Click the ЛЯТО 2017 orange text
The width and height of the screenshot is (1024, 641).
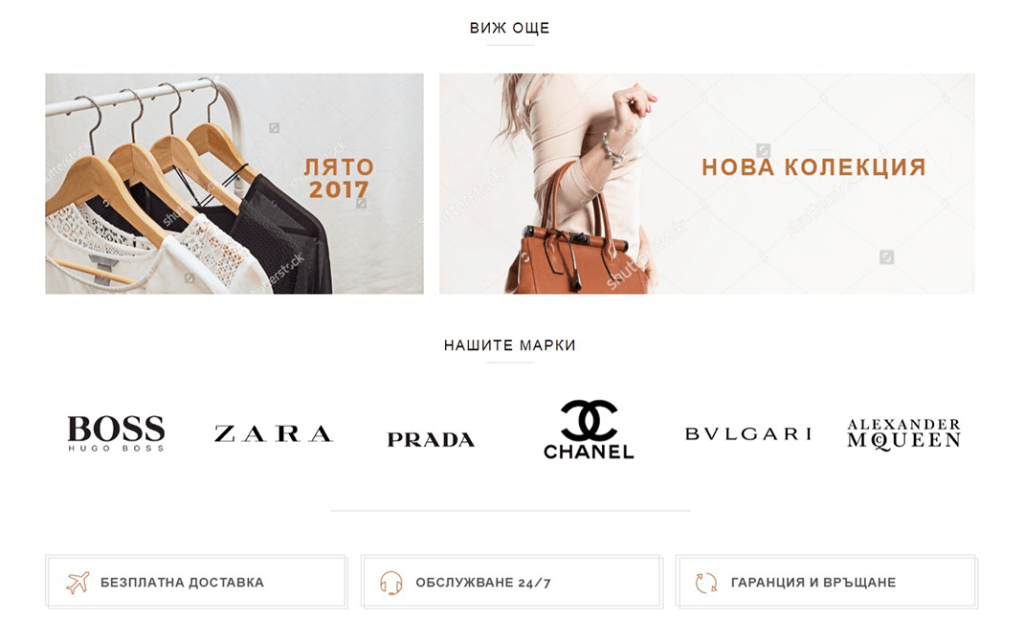coord(338,178)
